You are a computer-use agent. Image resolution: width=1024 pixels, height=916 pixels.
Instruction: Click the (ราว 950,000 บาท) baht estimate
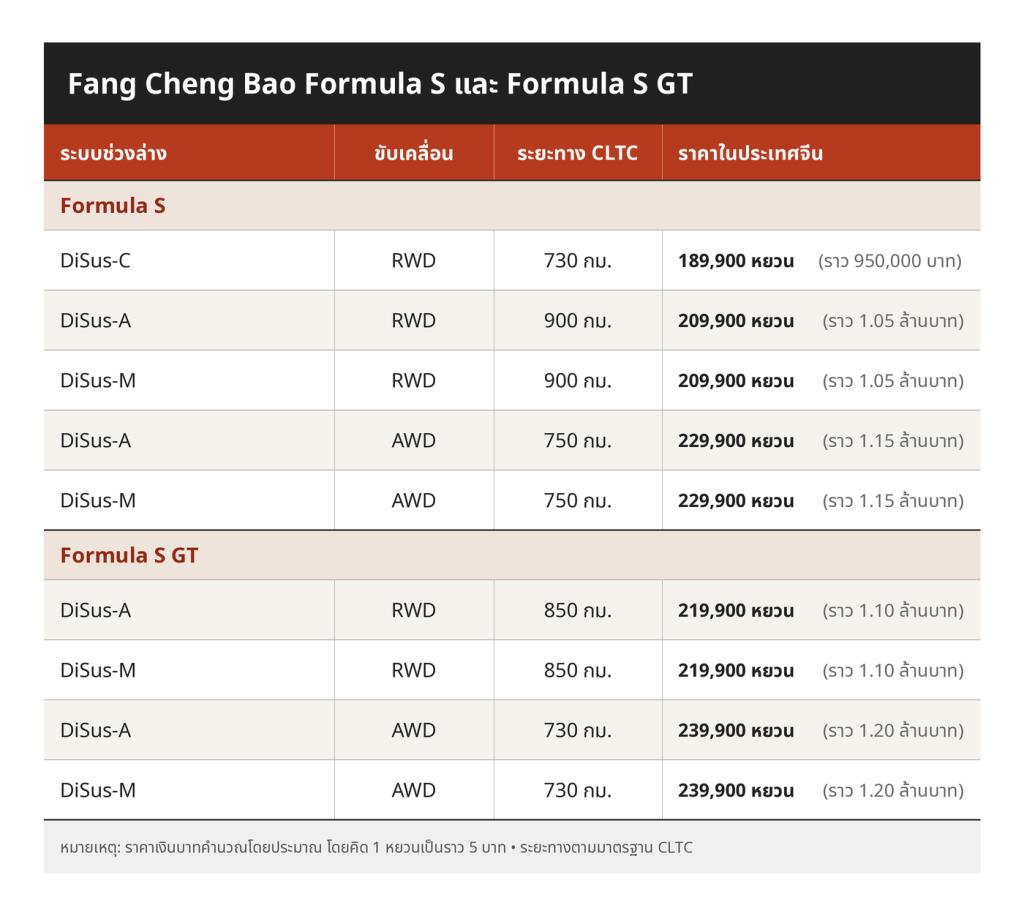(889, 261)
